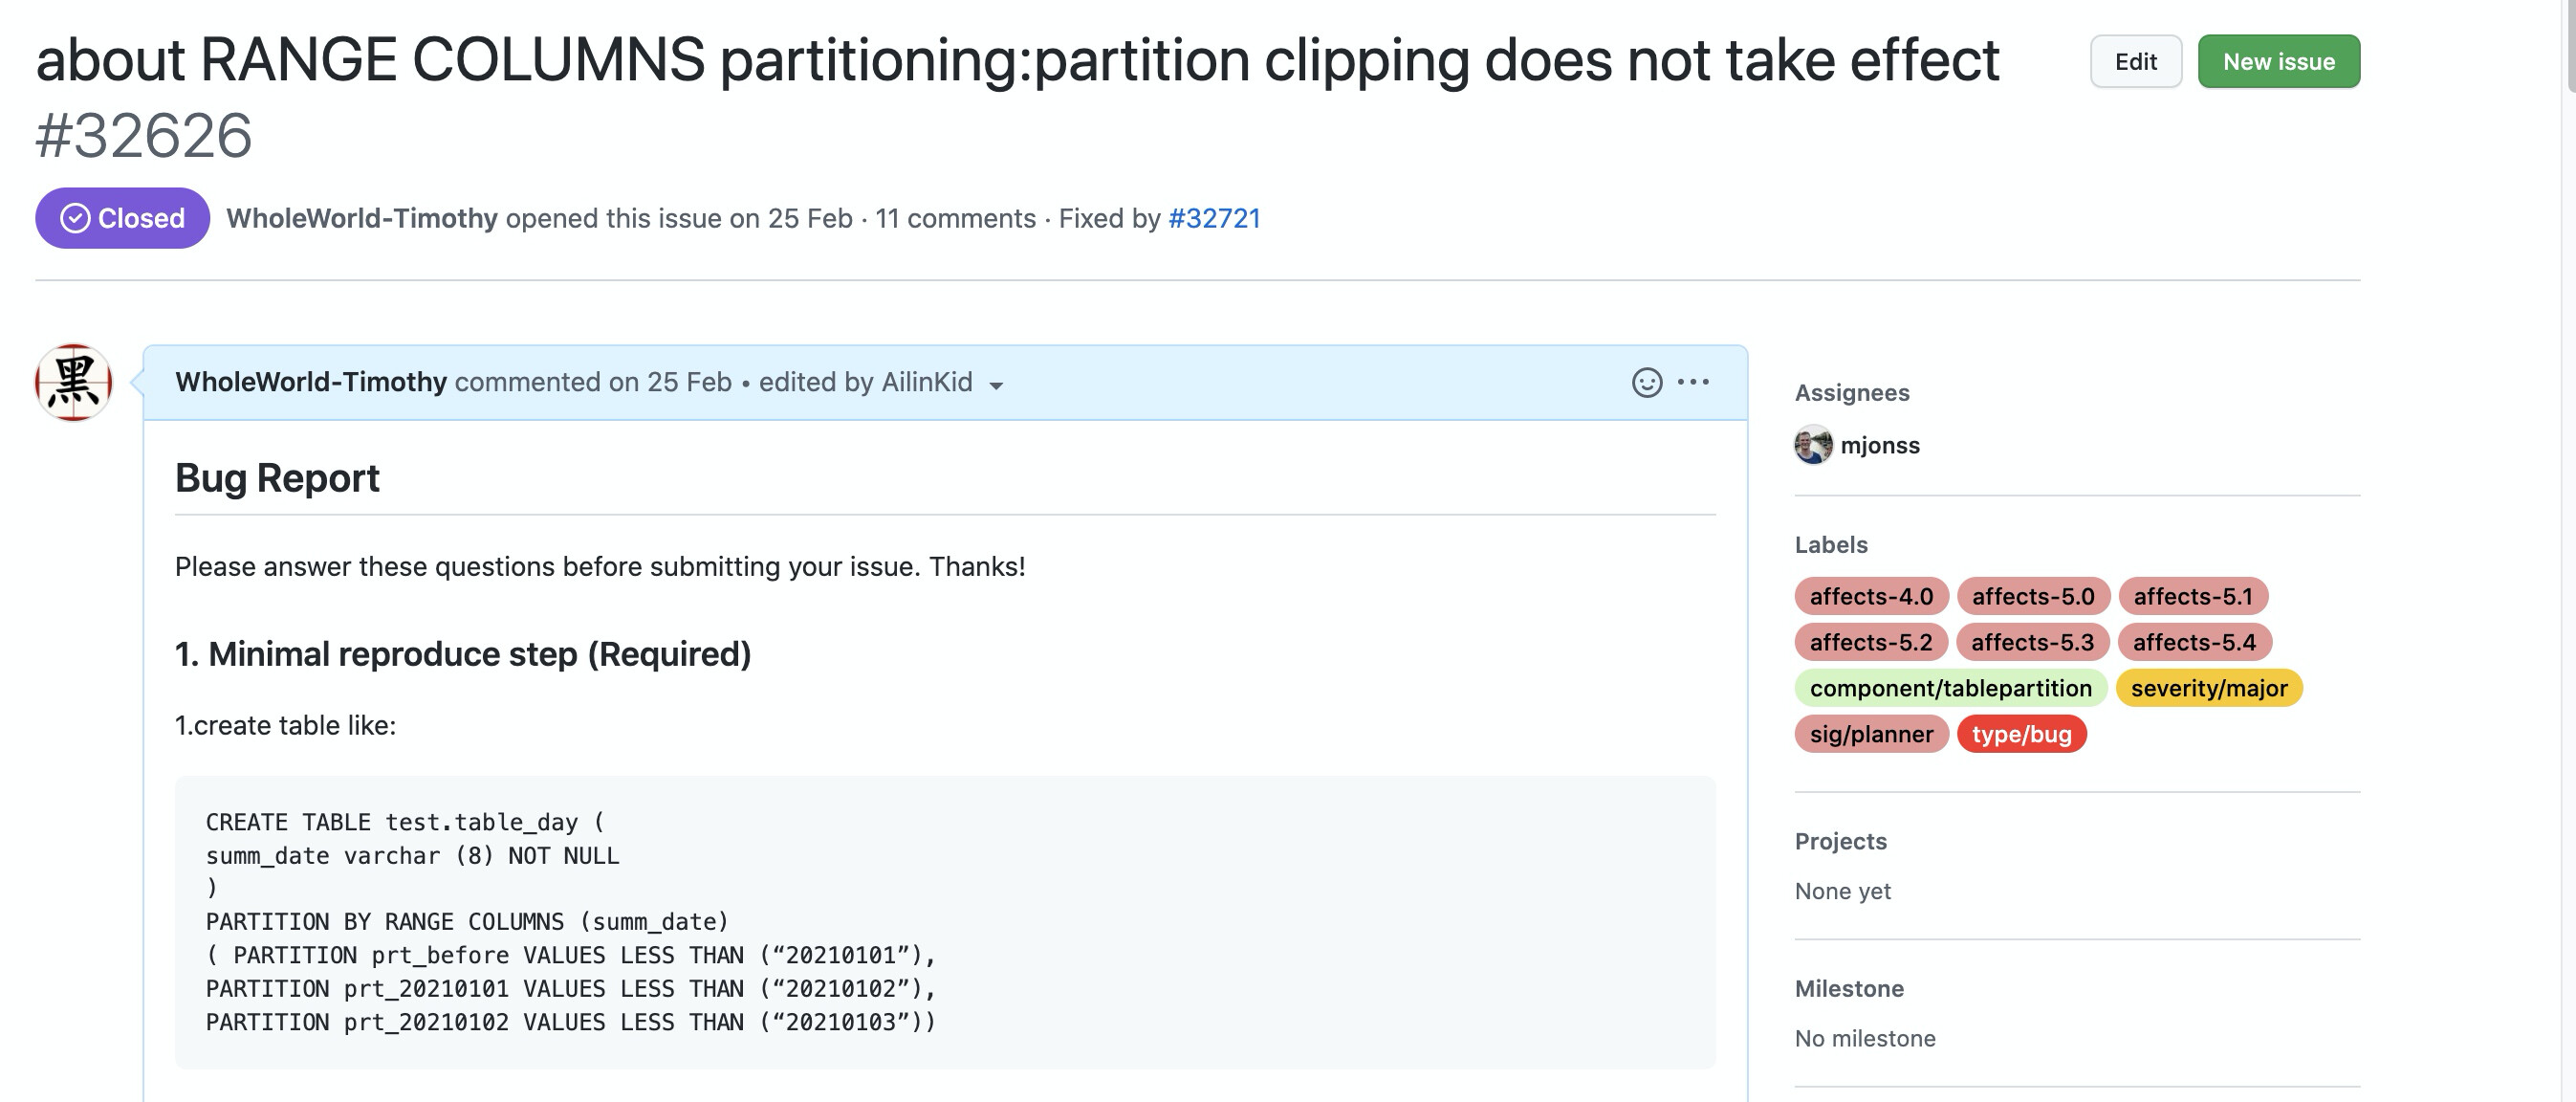This screenshot has width=2576, height=1102.
Task: Click the emoji reaction smiley icon
Action: [x=1646, y=382]
